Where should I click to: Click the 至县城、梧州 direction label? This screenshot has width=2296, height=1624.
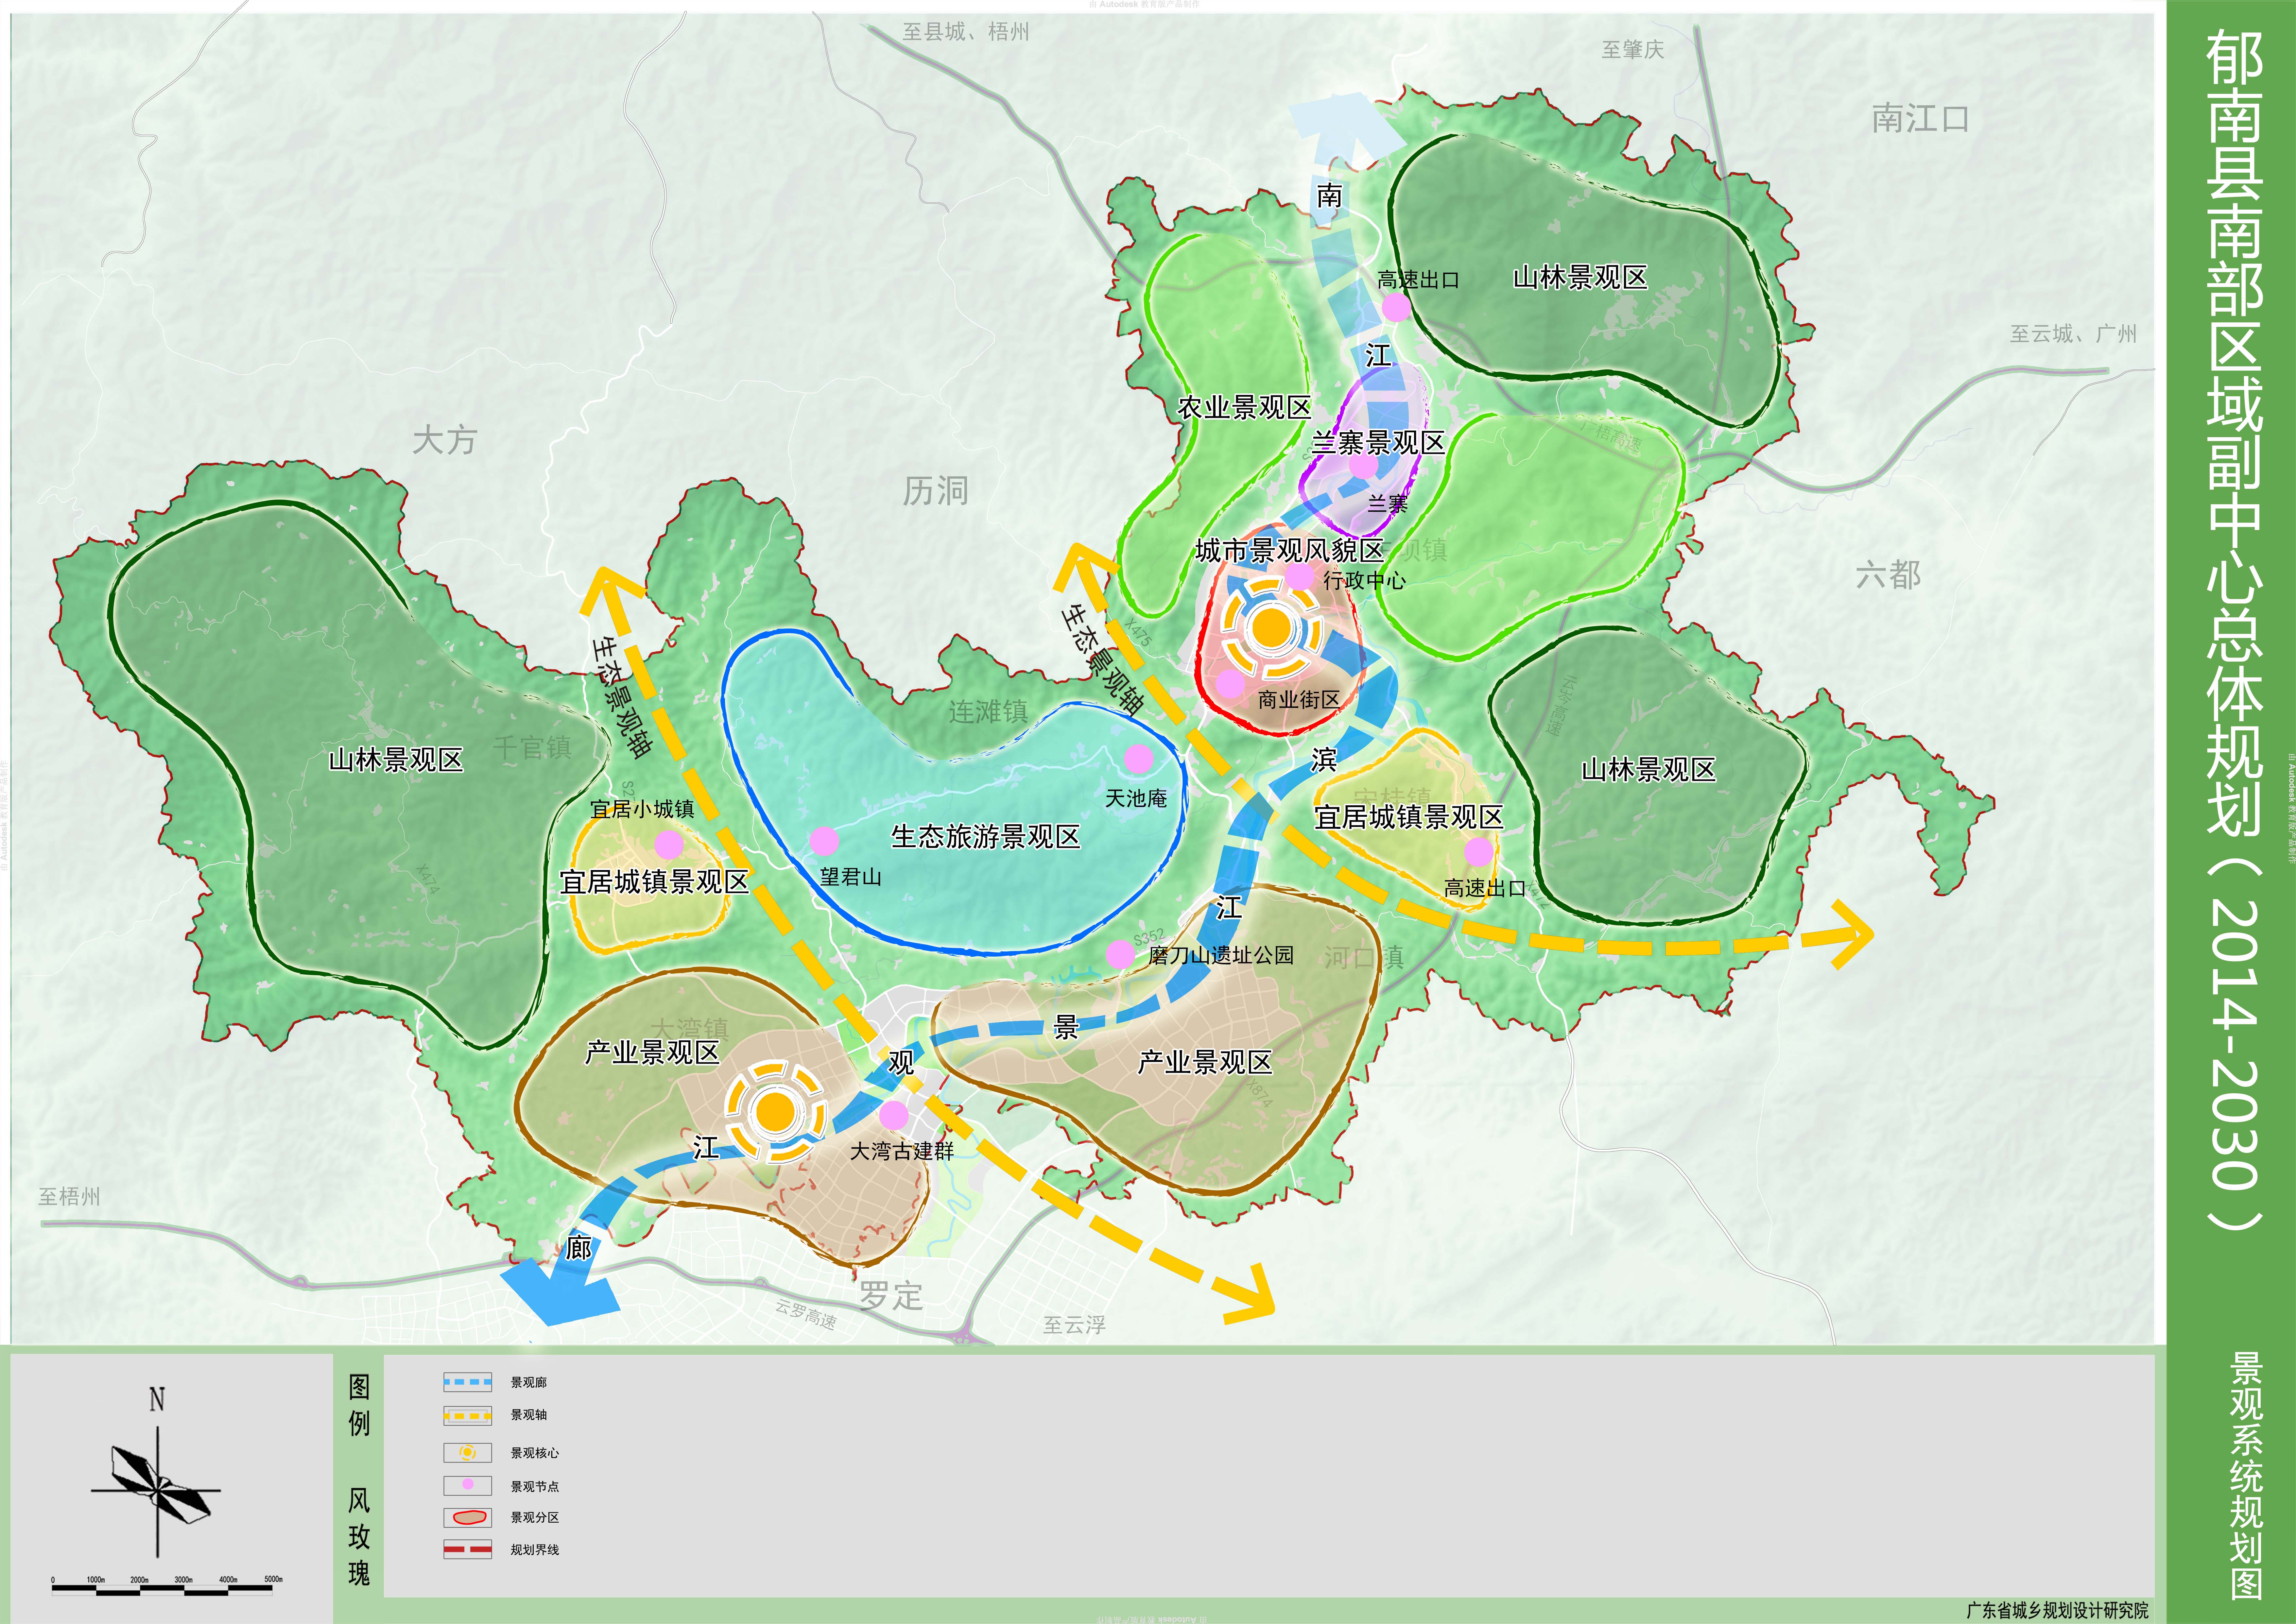[x=966, y=32]
